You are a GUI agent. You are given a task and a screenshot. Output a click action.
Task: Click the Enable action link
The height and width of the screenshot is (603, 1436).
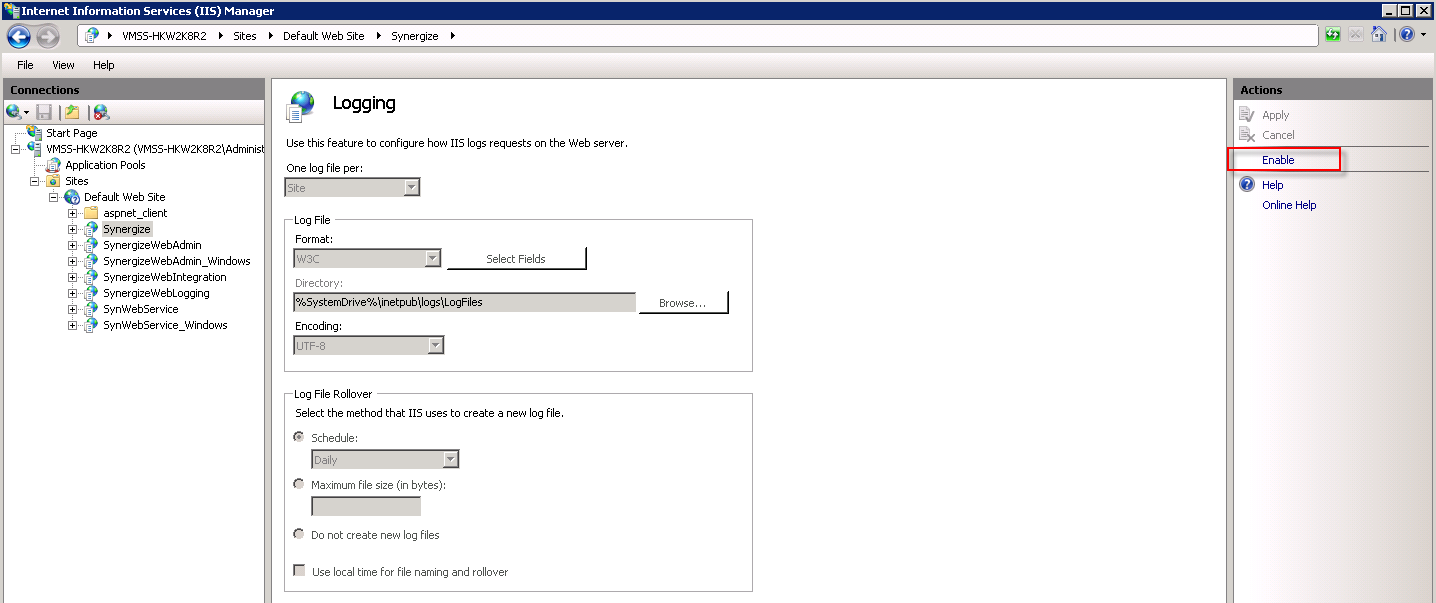pos(1278,160)
